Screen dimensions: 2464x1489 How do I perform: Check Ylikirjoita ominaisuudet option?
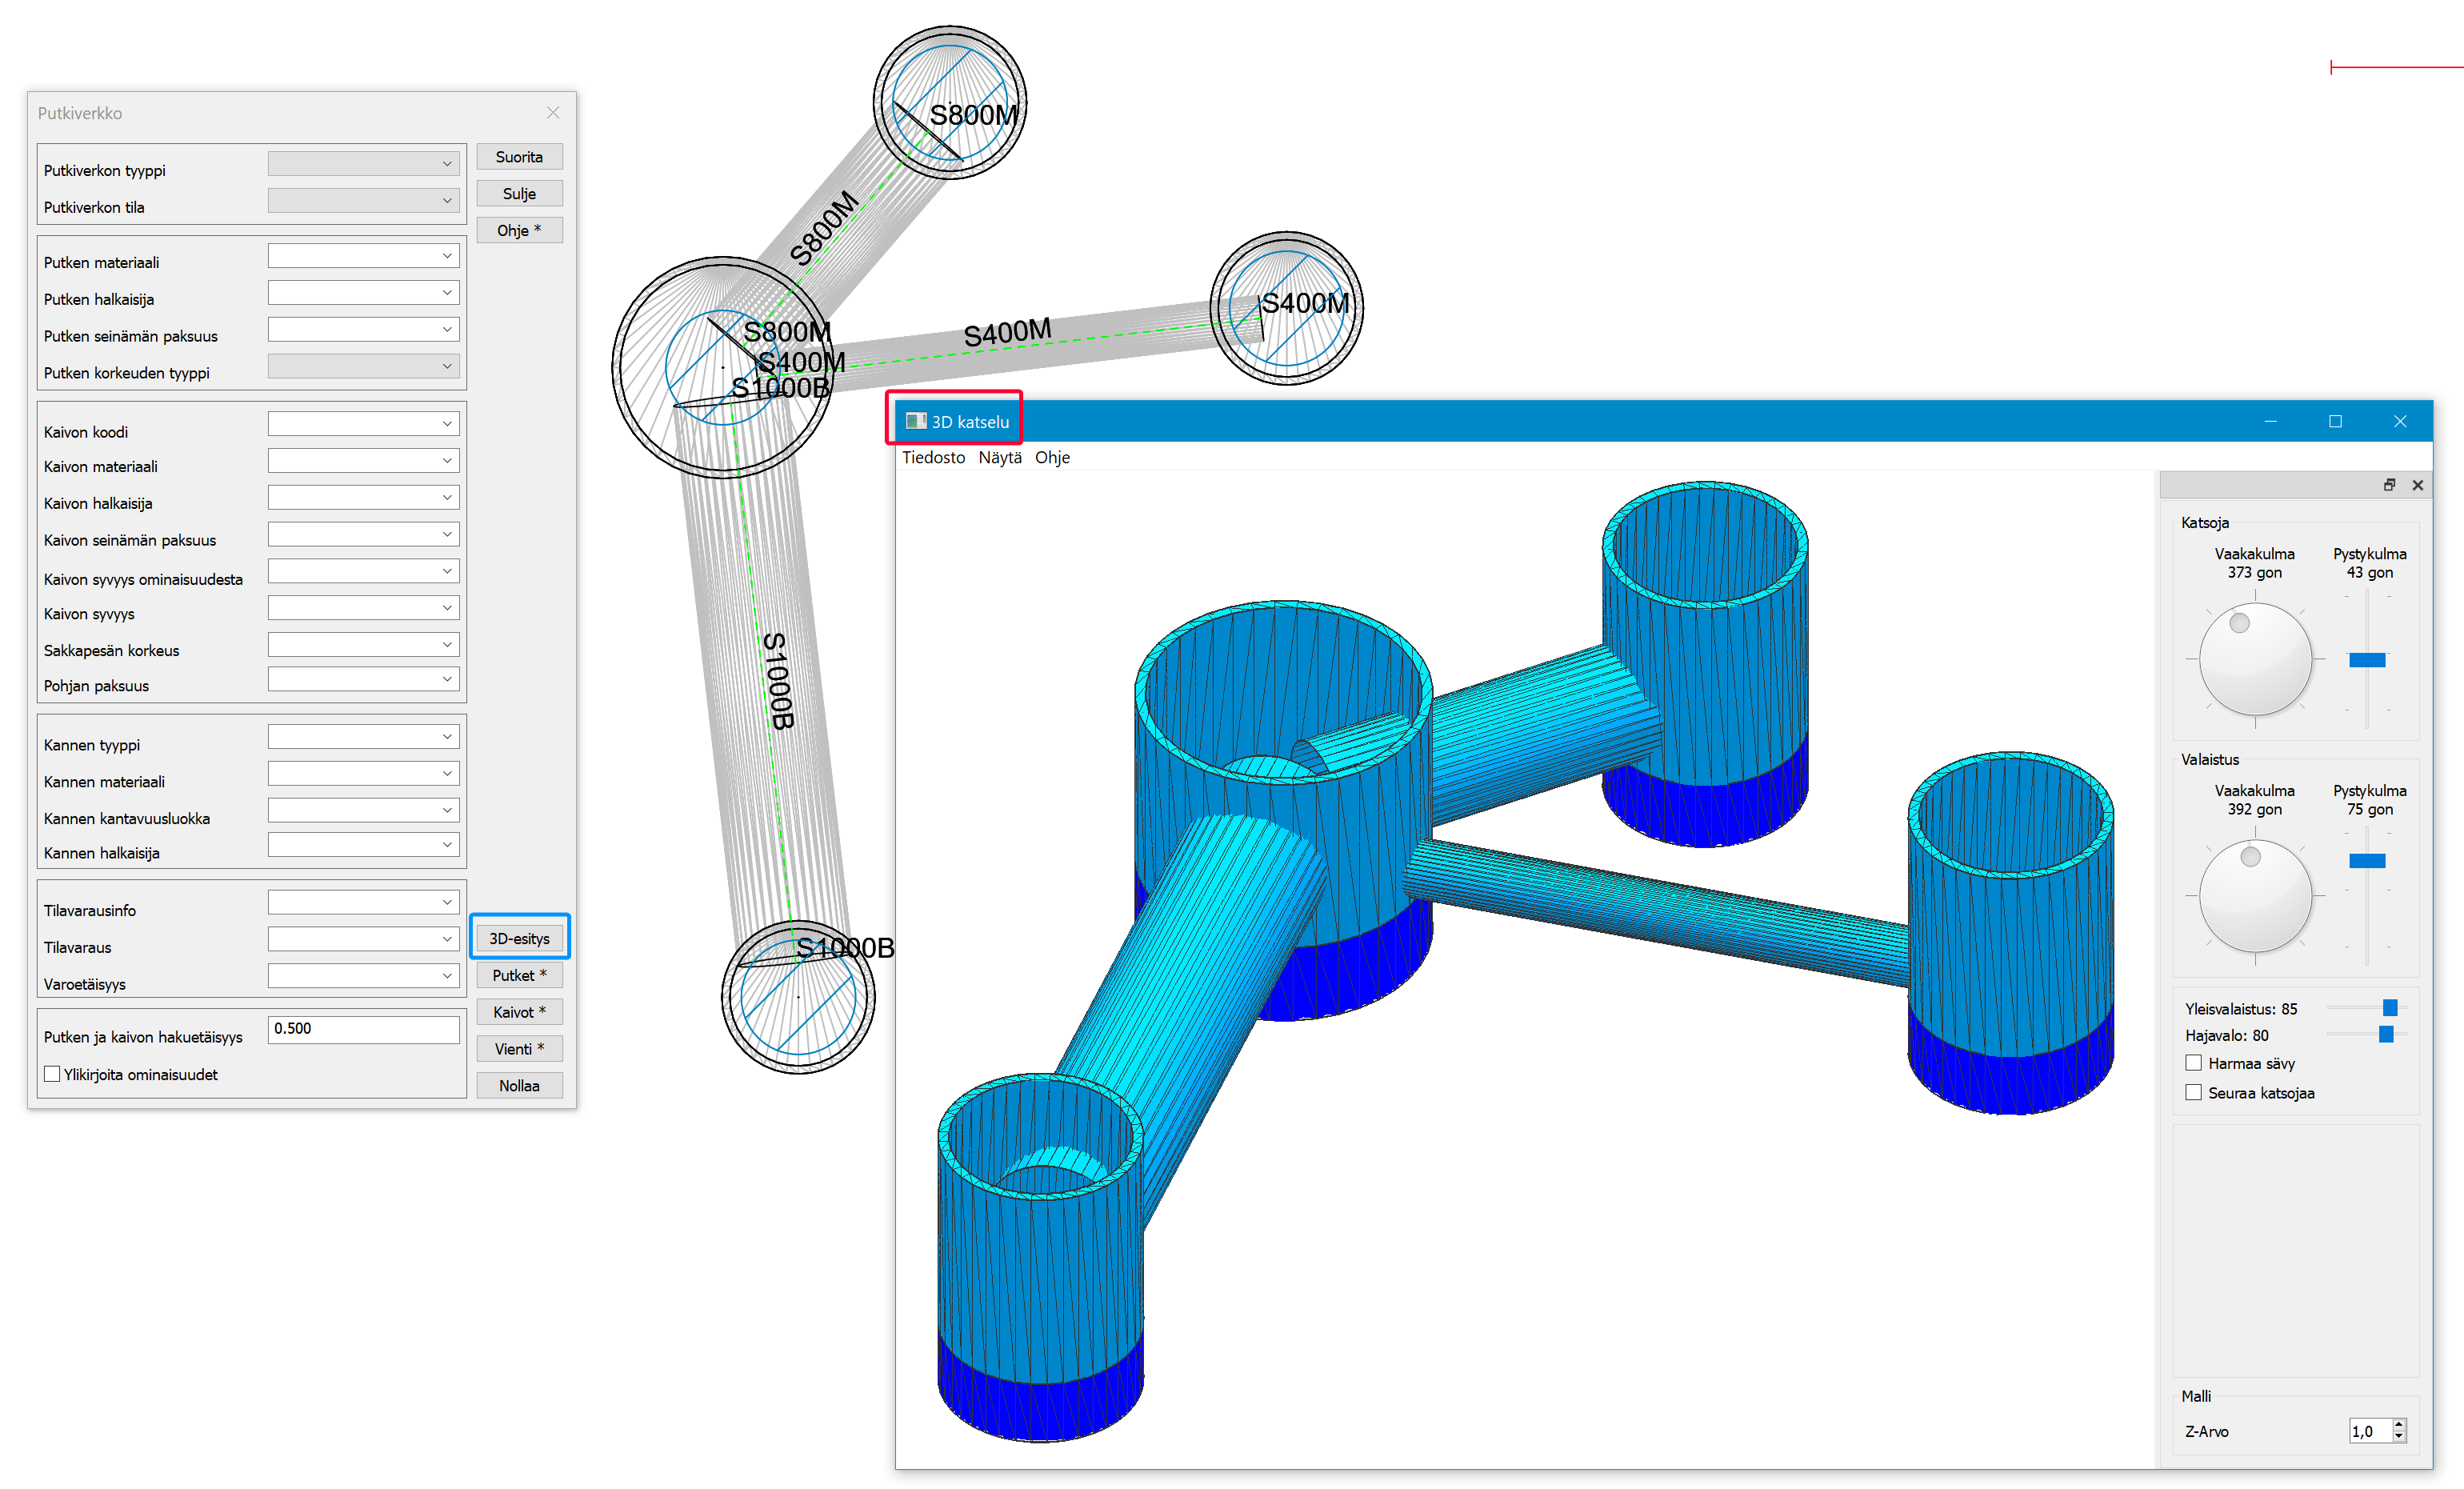pos(52,1074)
